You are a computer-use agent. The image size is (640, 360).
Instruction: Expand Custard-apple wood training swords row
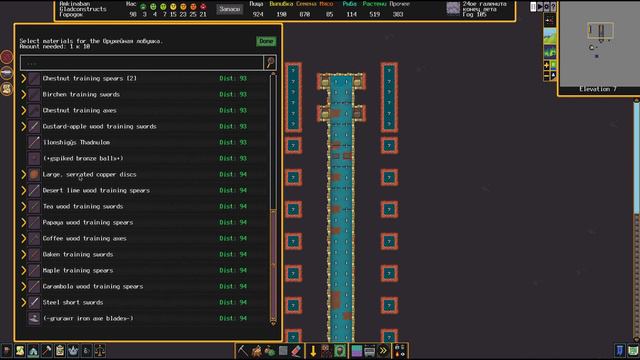point(24,127)
